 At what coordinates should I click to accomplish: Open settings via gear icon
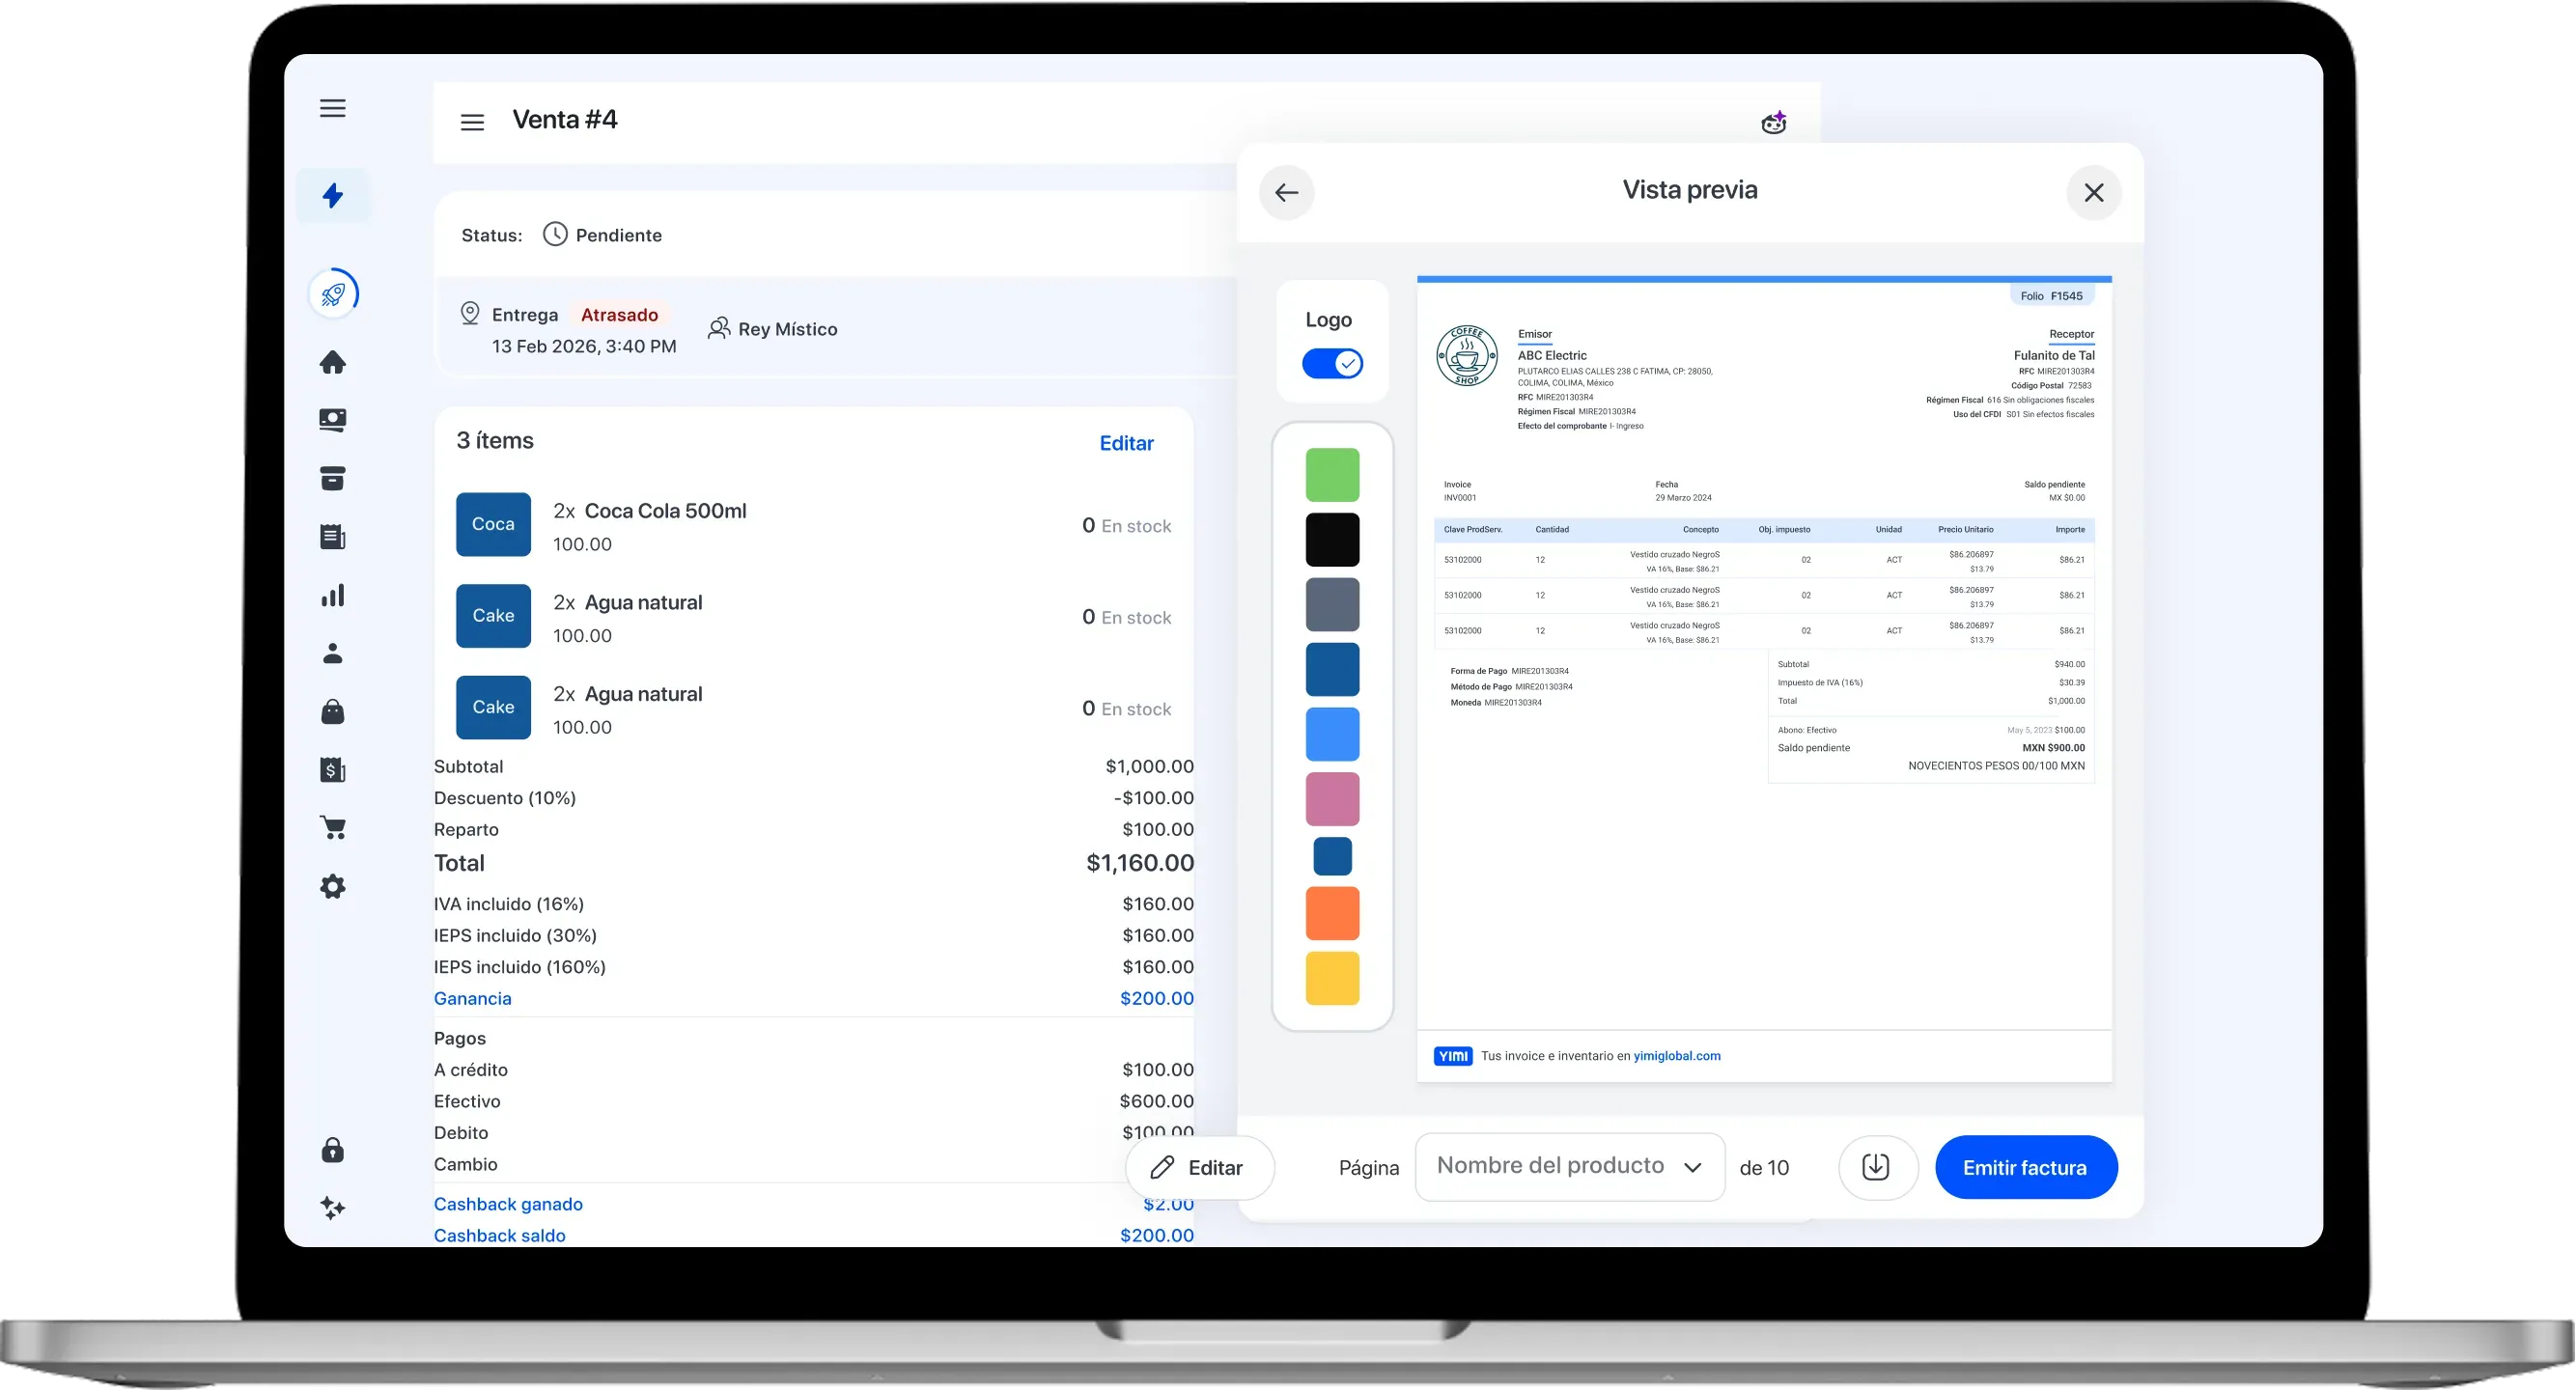(333, 886)
